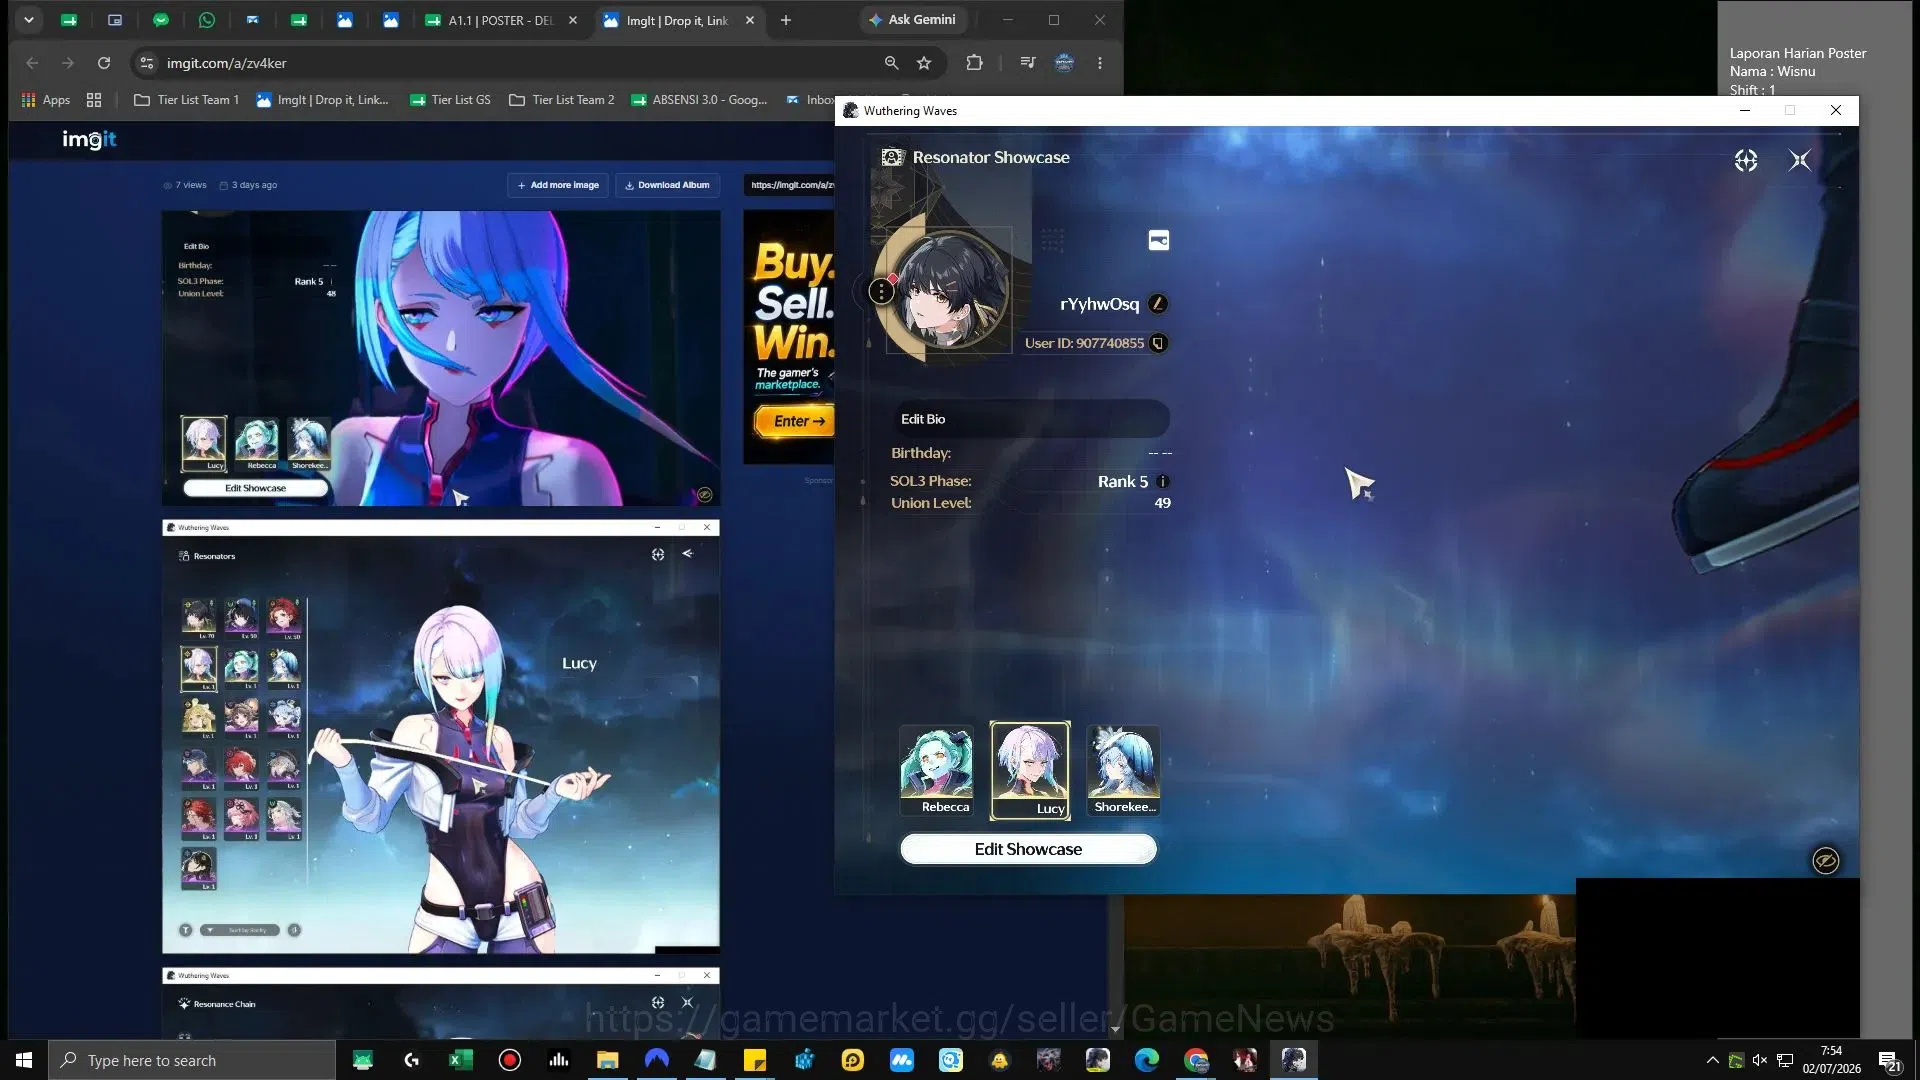This screenshot has width=1920, height=1080.
Task: Select the Rebecca showcase portrait
Action: tap(937, 770)
